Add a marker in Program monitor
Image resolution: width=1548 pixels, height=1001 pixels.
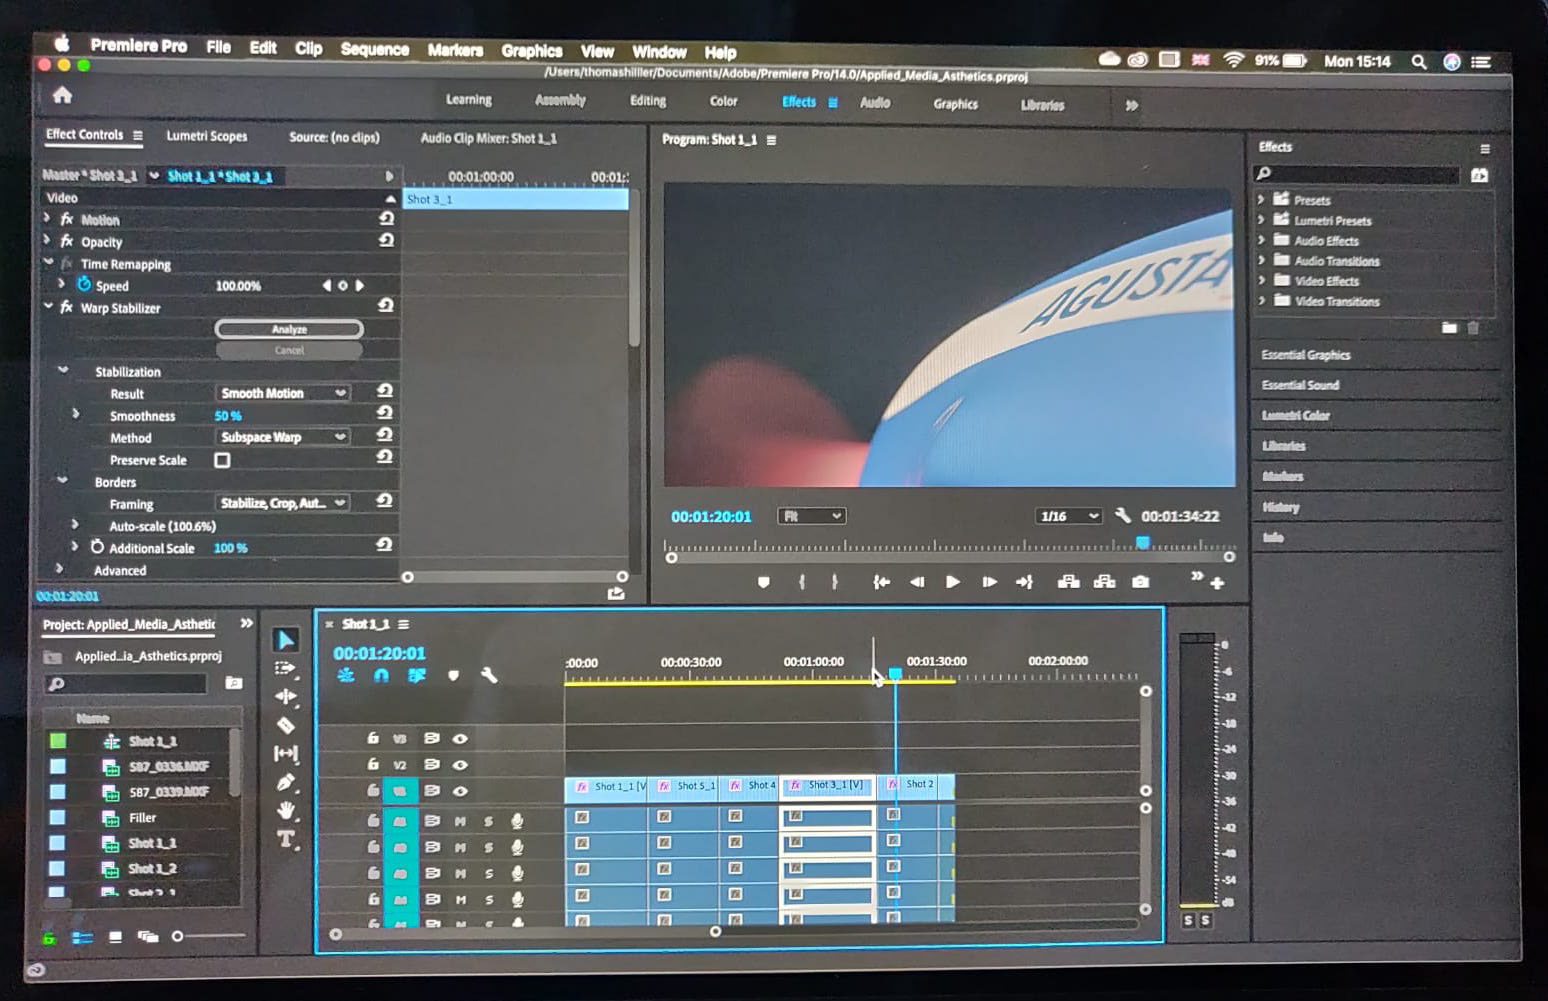(x=763, y=582)
